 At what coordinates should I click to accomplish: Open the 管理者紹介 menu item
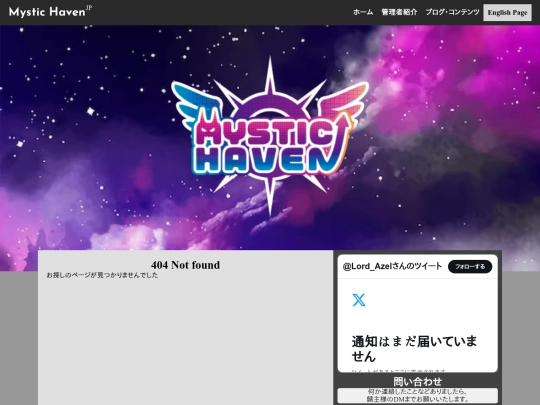click(x=399, y=12)
